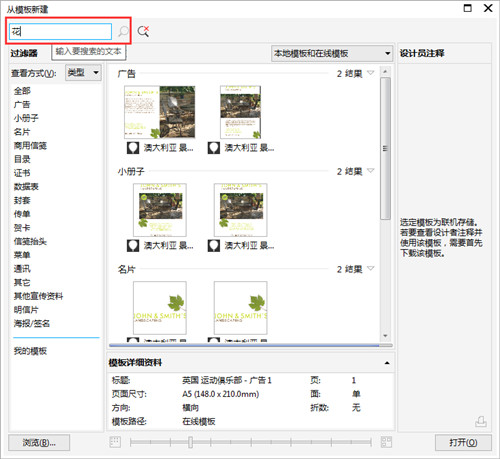This screenshot has width=500, height=459.
Task: Click the 浏览(B)... button
Action: 39,443
